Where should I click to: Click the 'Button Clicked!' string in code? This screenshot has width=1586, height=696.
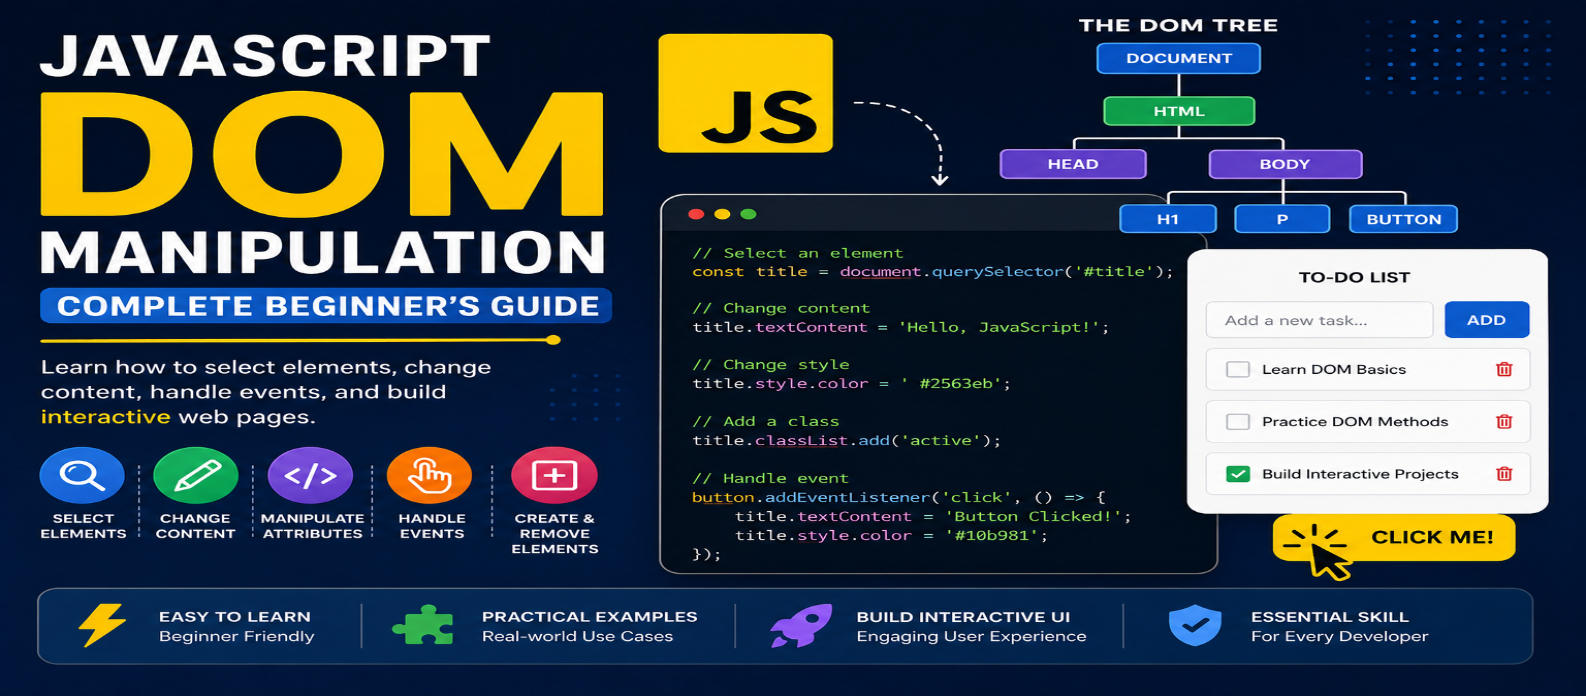[1033, 516]
